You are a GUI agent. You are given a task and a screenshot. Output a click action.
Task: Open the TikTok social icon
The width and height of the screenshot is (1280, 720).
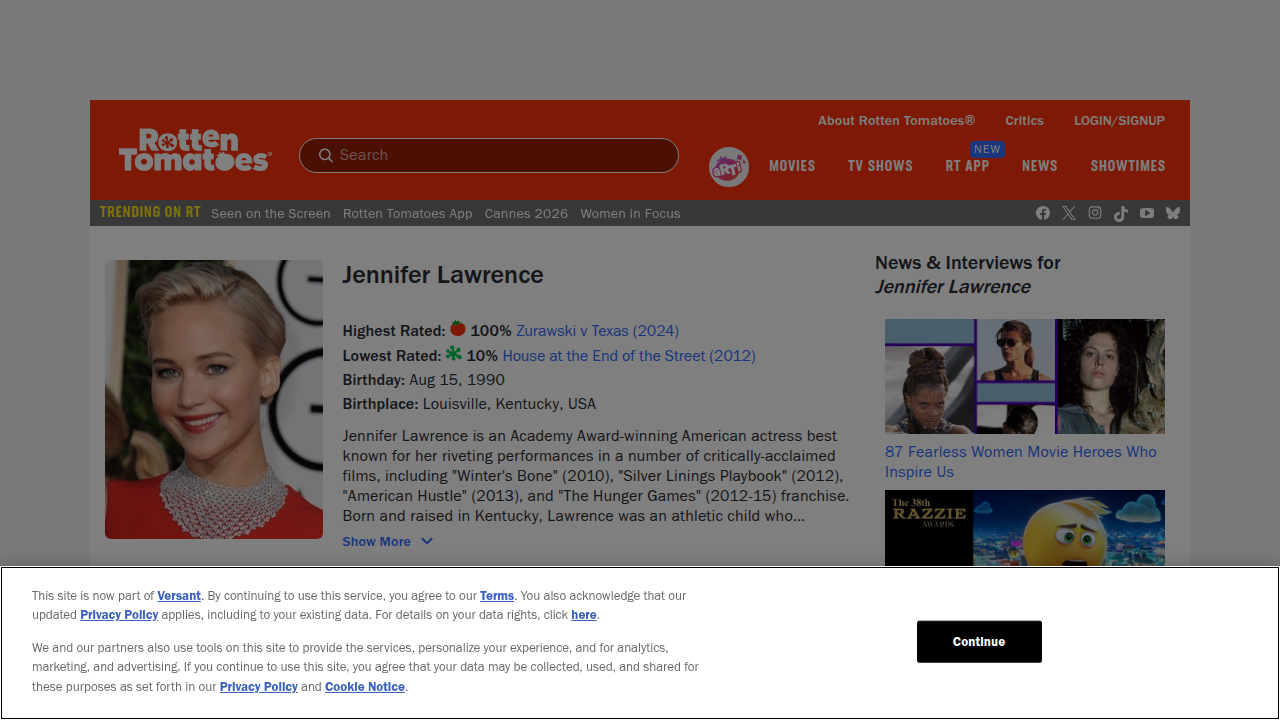tap(1121, 213)
